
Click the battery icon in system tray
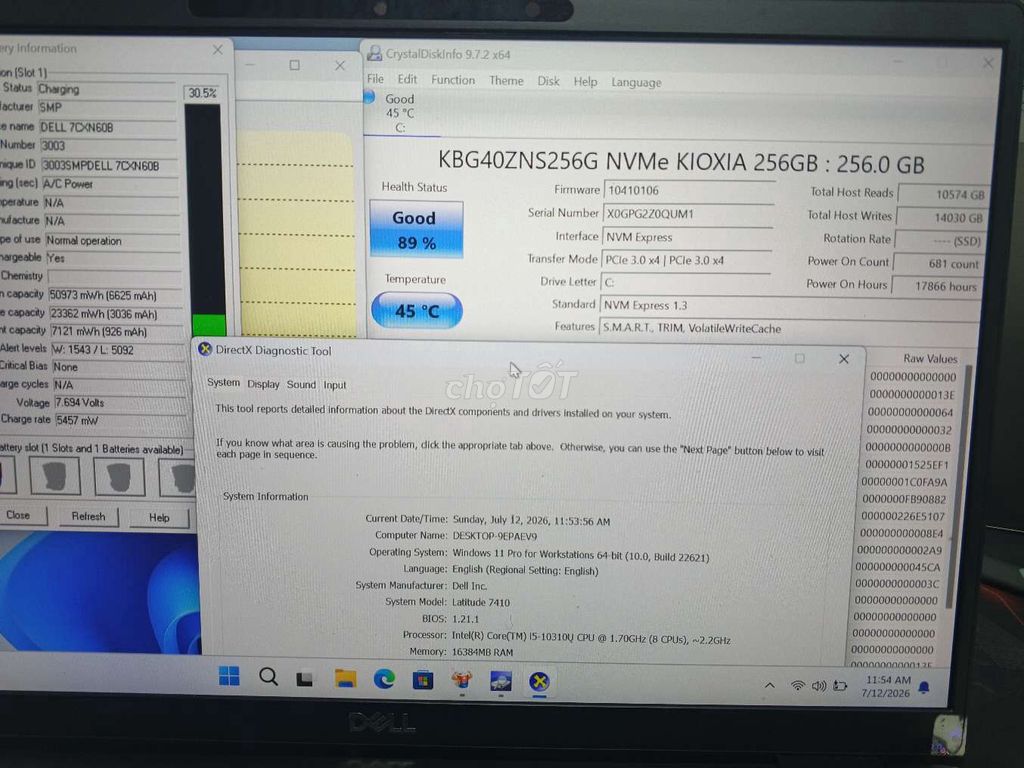pos(840,686)
